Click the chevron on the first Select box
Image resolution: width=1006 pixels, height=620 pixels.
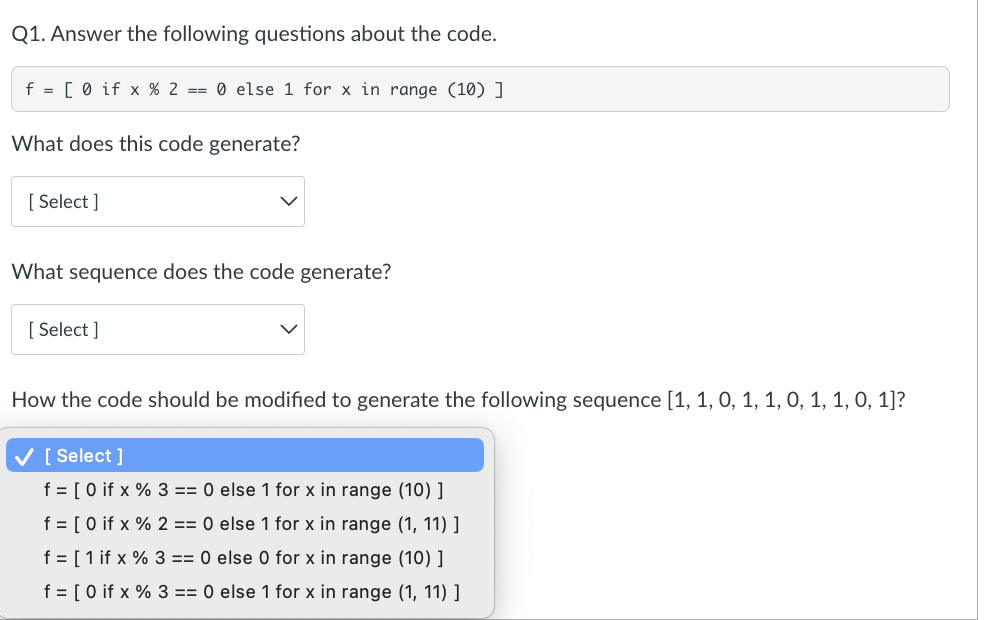click(288, 201)
